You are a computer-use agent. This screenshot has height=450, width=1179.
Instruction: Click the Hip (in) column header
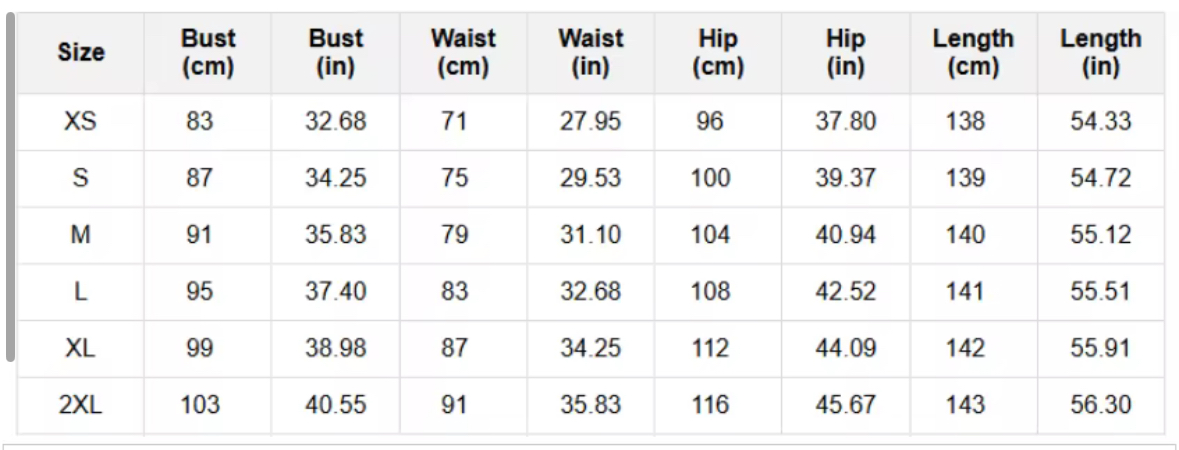click(846, 53)
